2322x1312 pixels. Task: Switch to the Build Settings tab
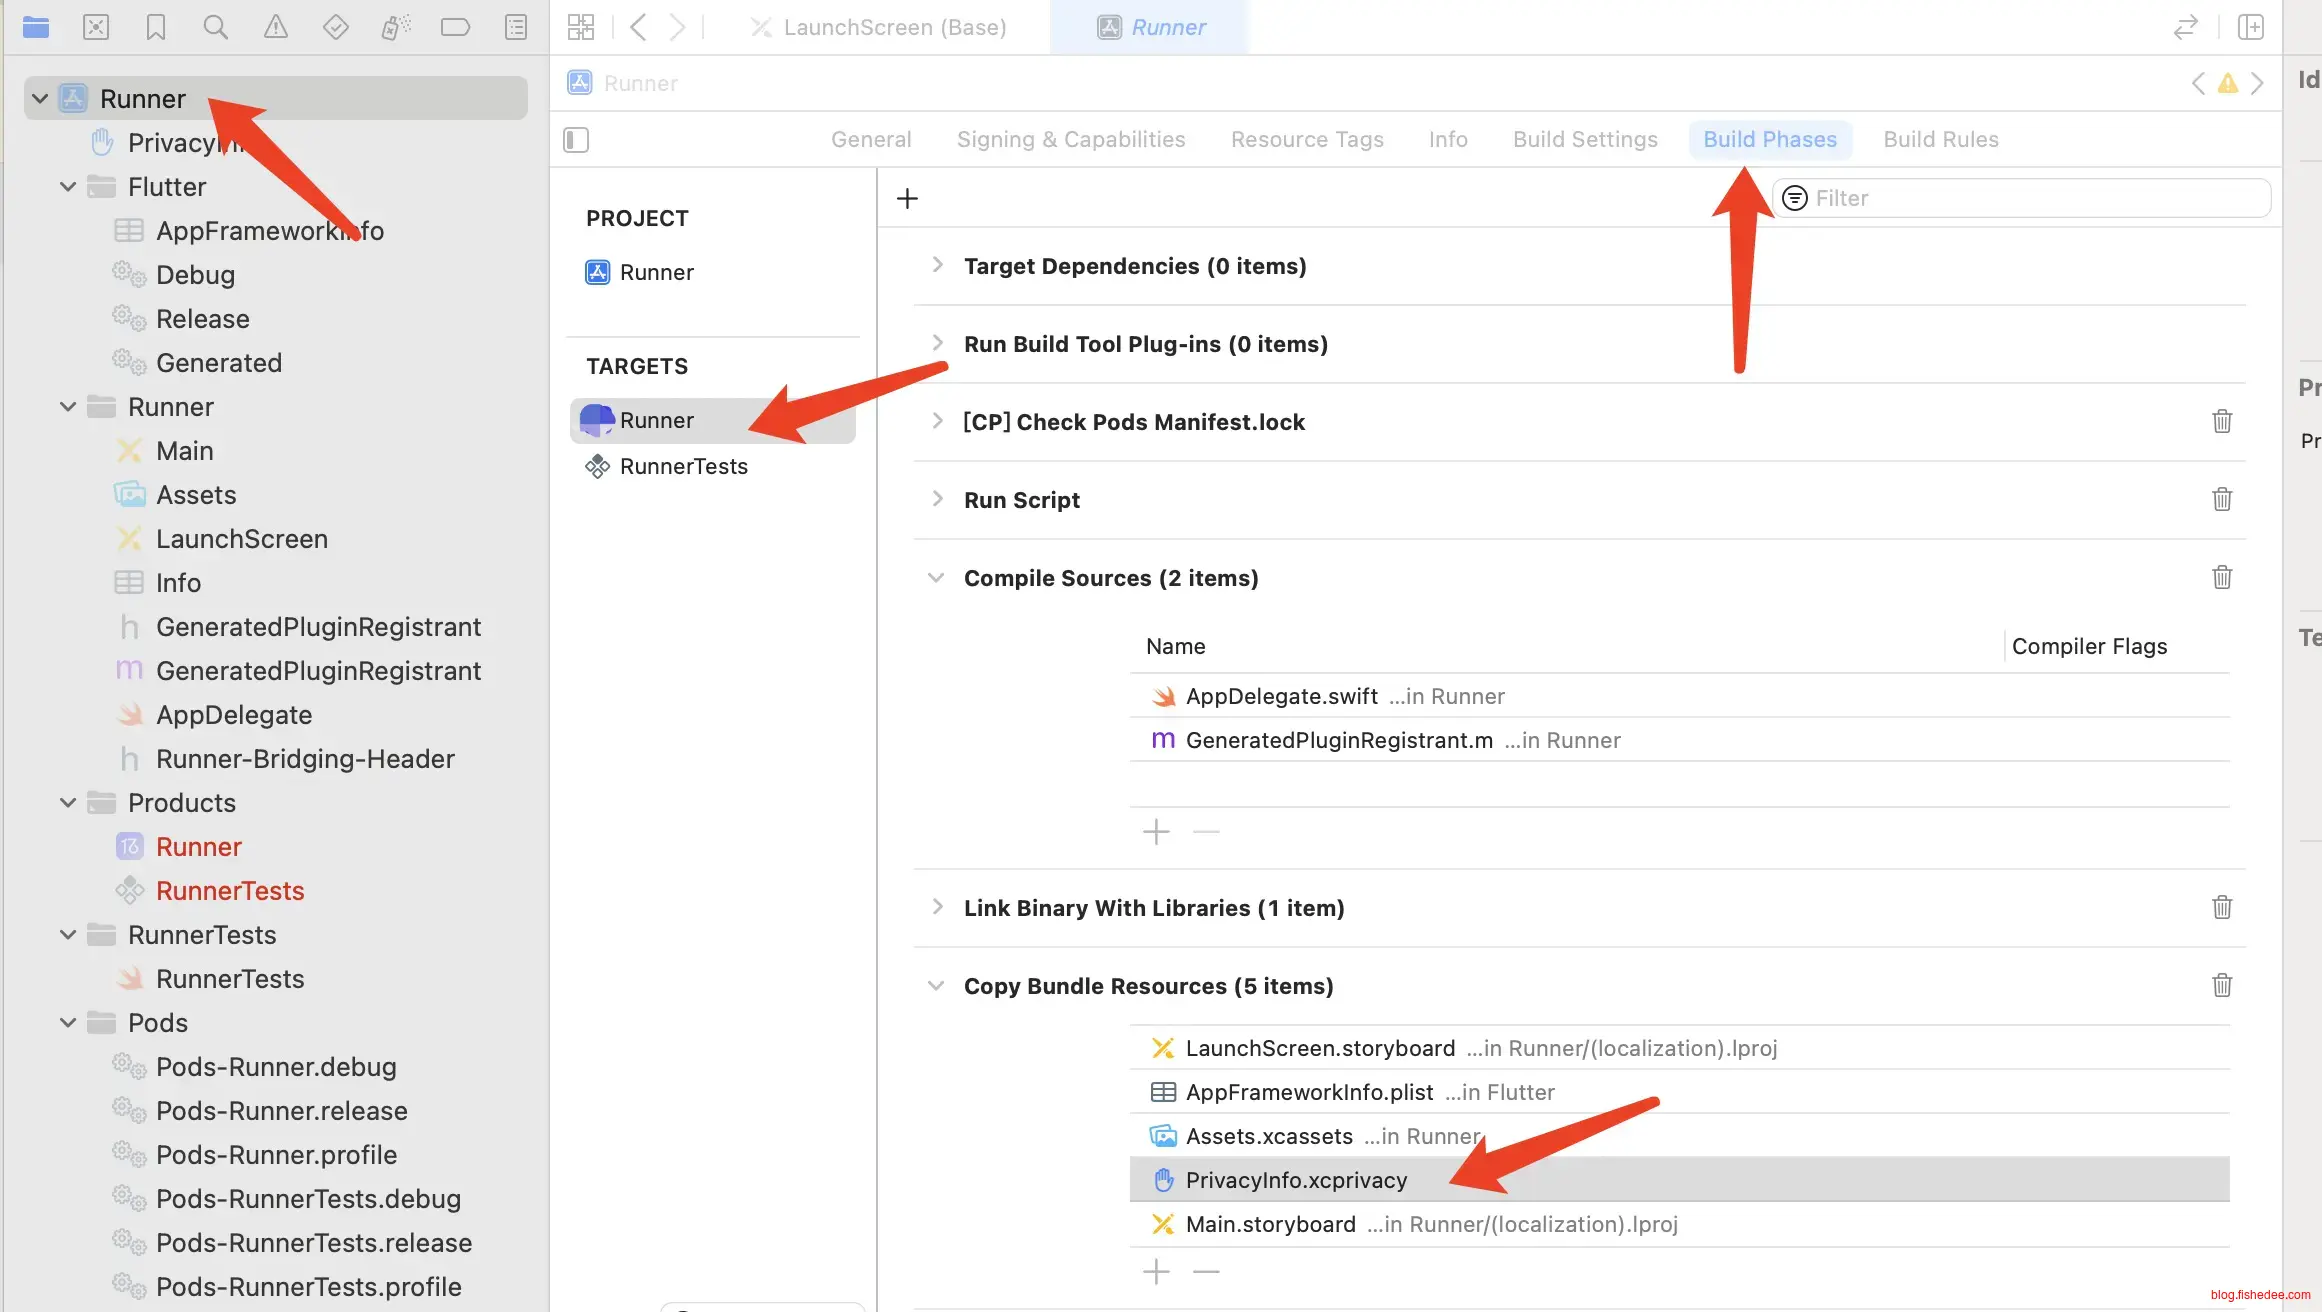[1584, 140]
